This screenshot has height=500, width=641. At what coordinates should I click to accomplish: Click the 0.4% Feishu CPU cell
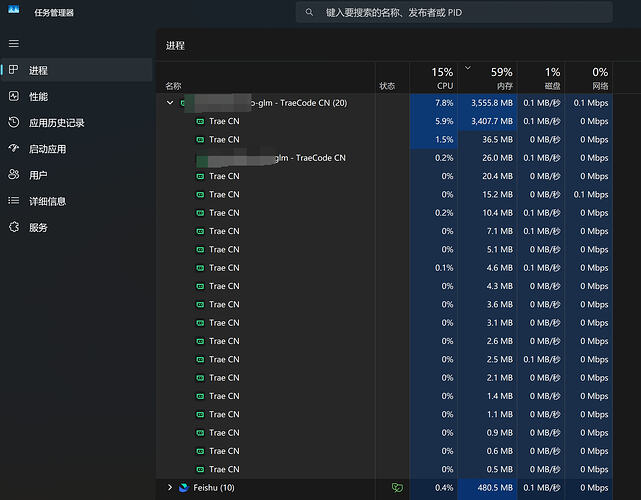(434, 487)
